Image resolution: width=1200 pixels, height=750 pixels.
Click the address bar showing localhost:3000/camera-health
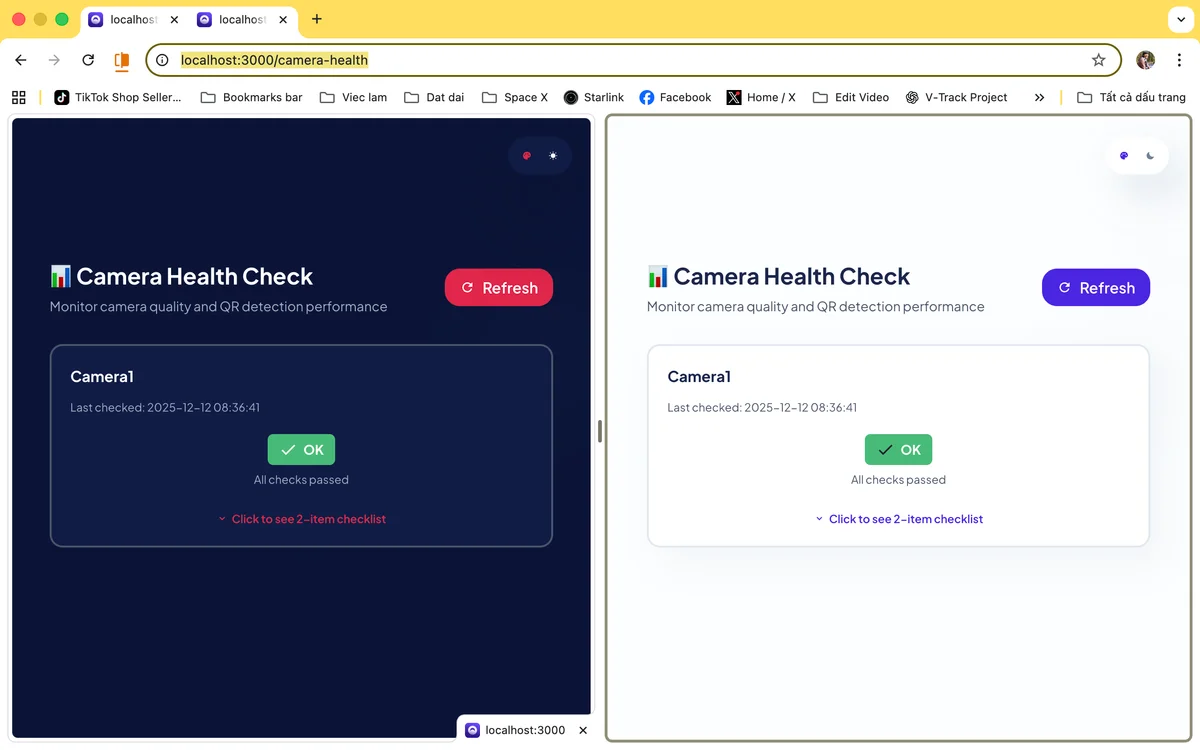[274, 60]
